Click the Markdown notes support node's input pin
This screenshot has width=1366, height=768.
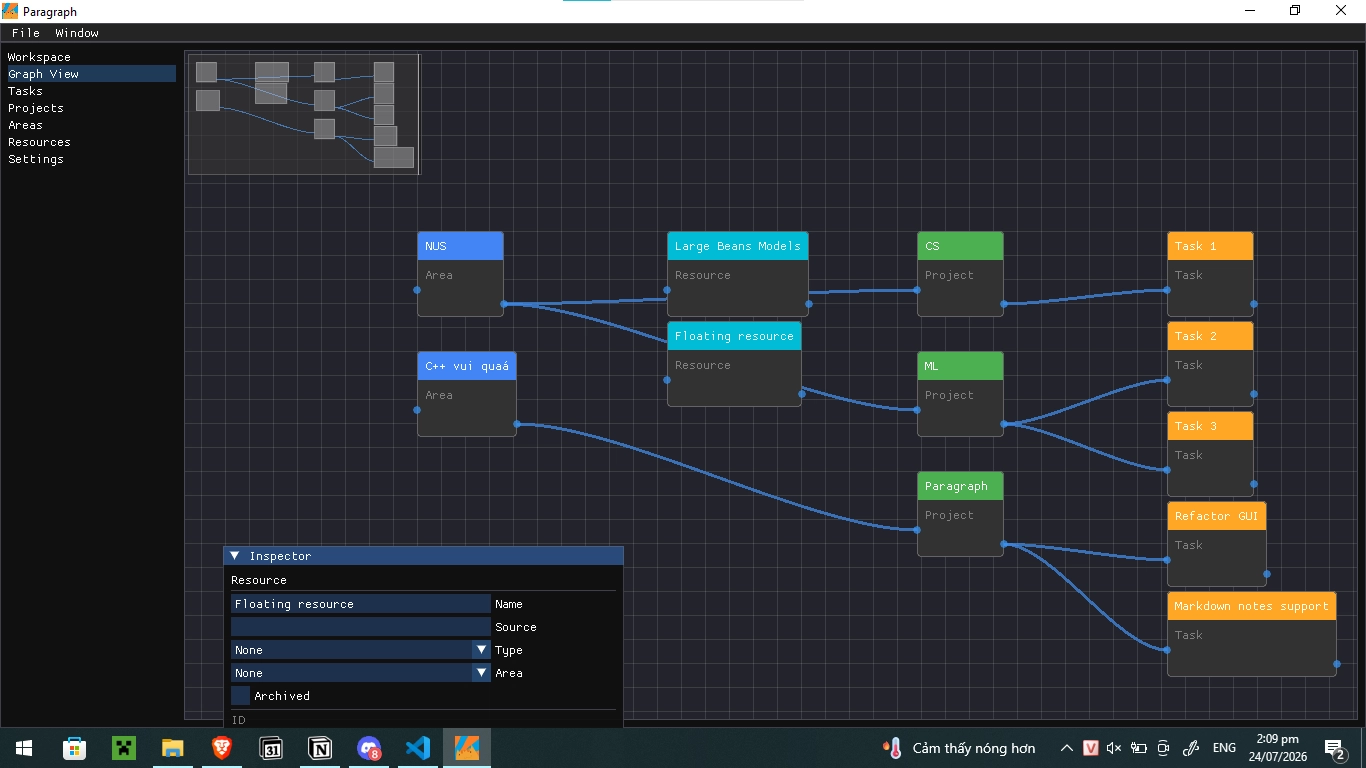1167,650
